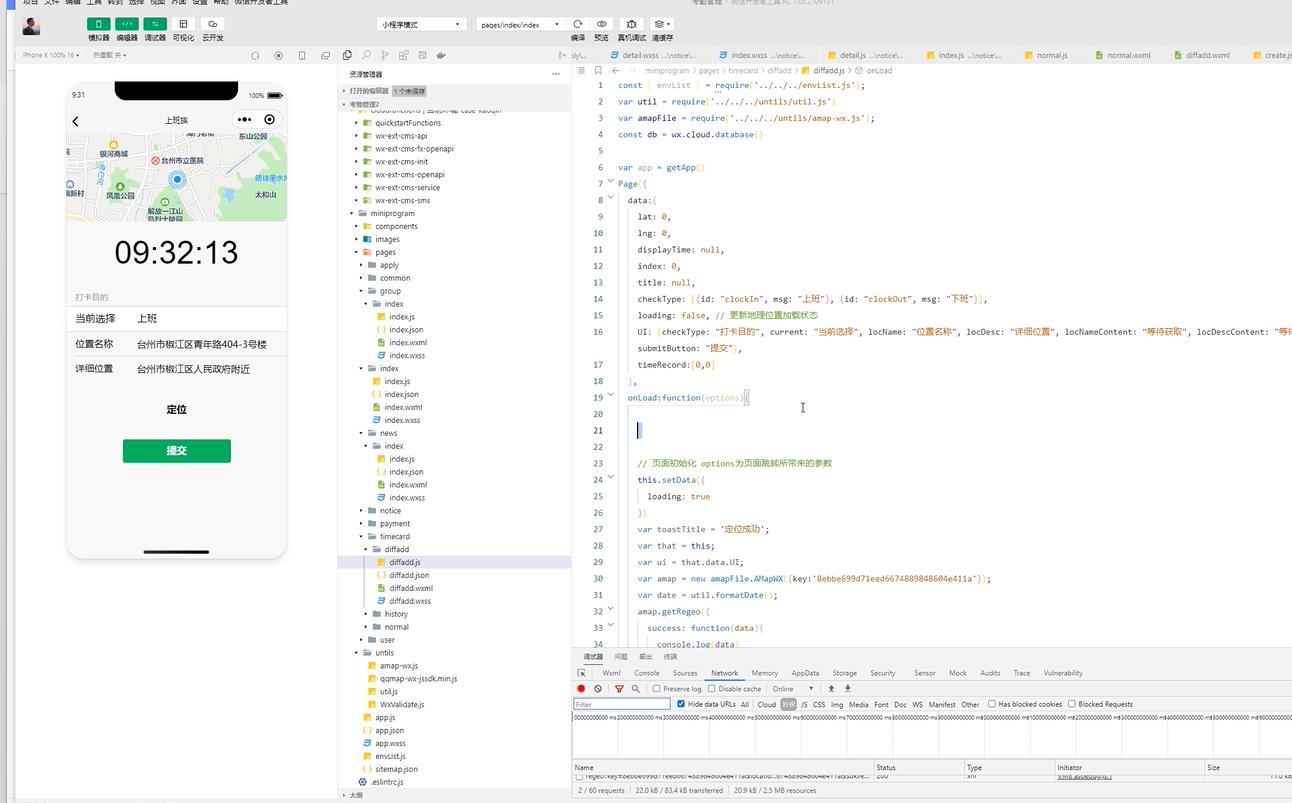Image resolution: width=1292 pixels, height=803 pixels.
Task: Expand the notice folder
Action: [390, 510]
